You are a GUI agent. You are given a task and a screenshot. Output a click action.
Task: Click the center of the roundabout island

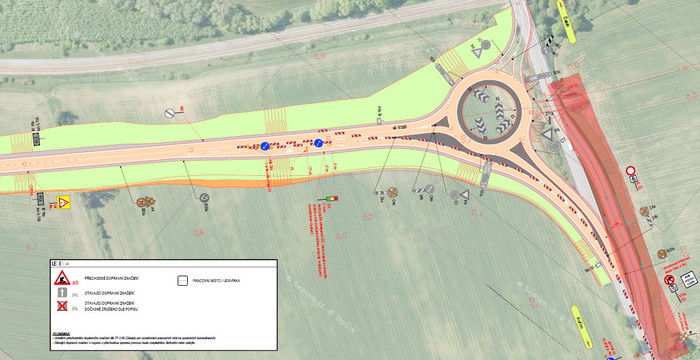coord(491,112)
